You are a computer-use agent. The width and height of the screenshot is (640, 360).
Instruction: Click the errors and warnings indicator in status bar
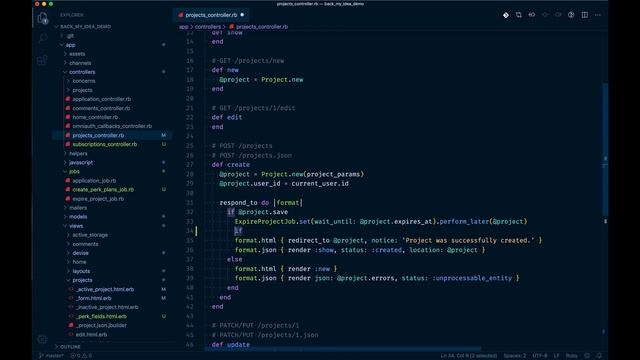81,356
